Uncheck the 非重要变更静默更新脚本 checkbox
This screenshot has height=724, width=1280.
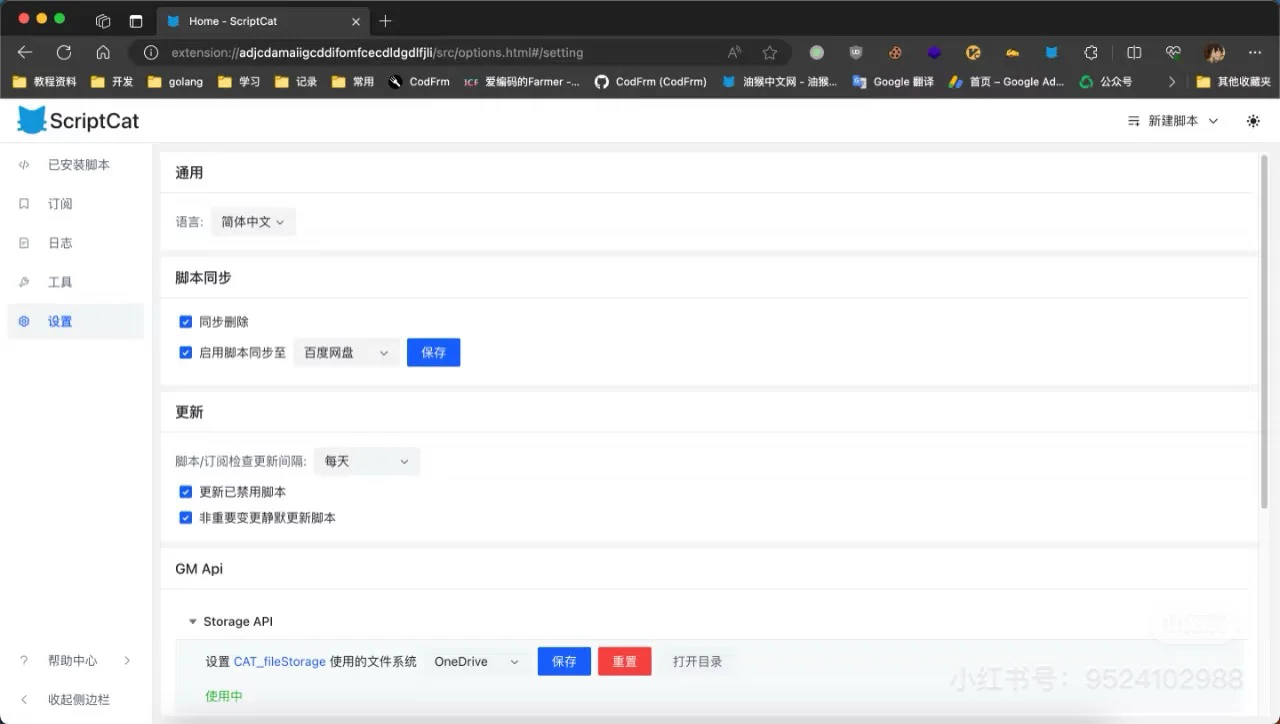pos(185,518)
